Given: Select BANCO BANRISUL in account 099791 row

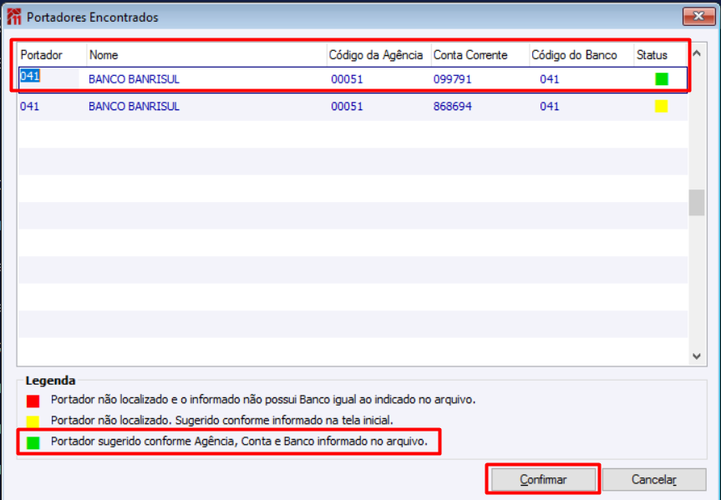Looking at the screenshot, I should click(134, 79).
